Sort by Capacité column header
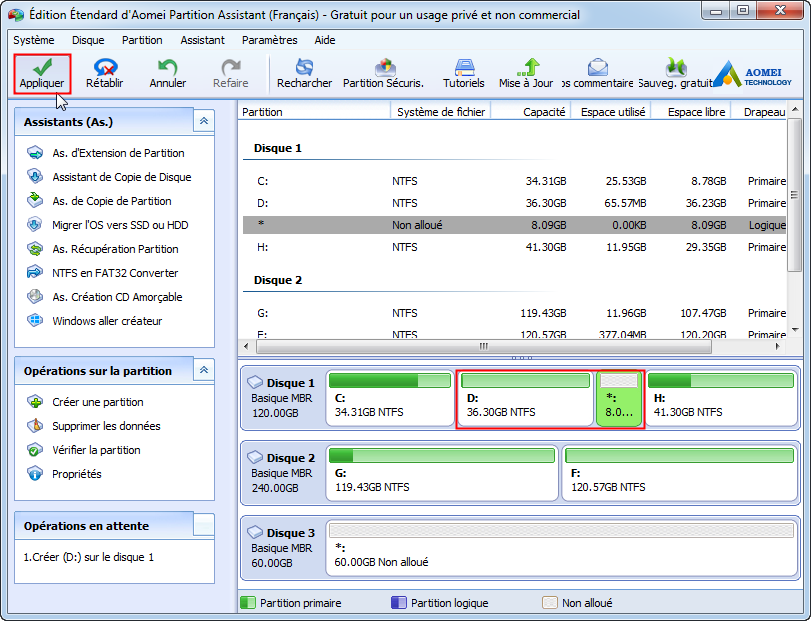 (531, 112)
